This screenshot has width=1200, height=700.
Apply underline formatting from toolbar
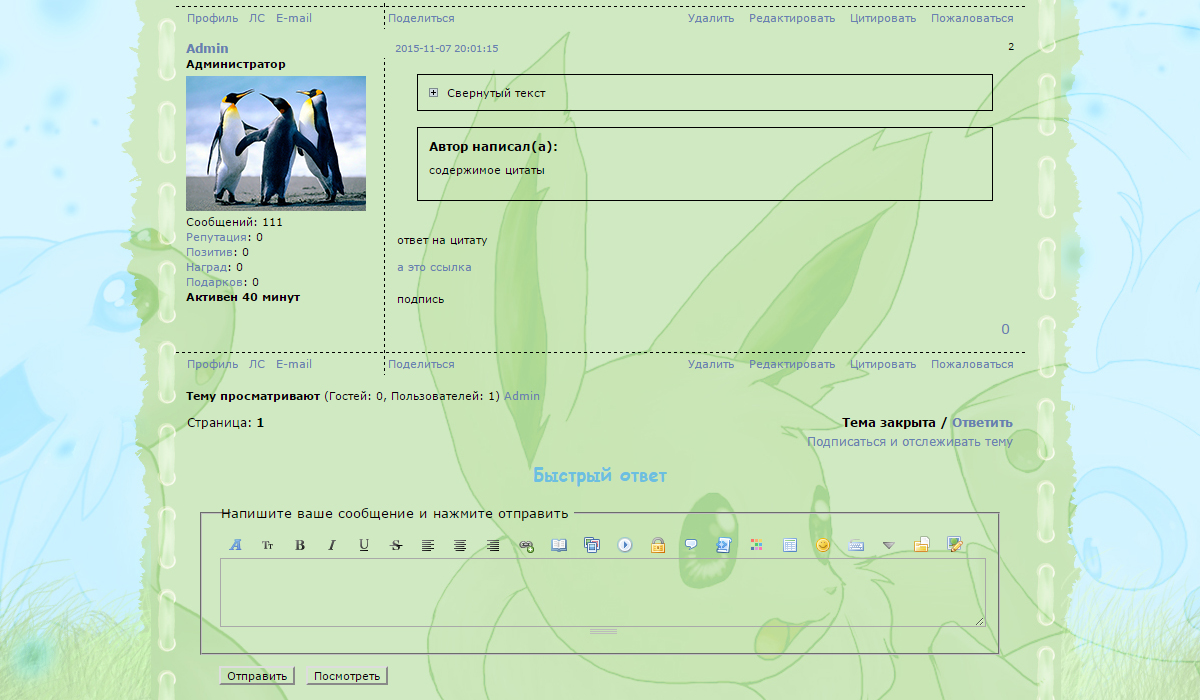pos(364,545)
